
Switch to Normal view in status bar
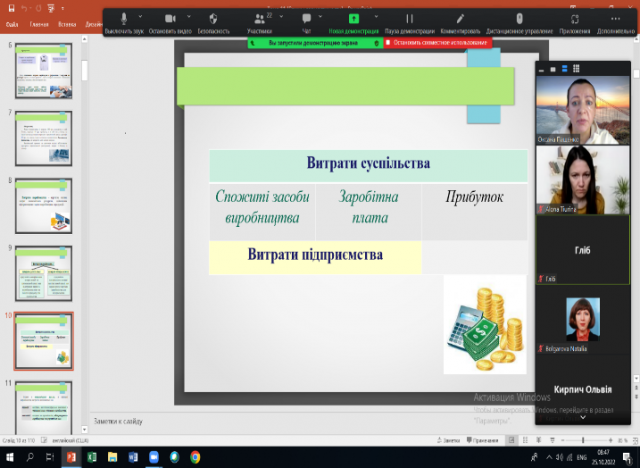pos(511,440)
